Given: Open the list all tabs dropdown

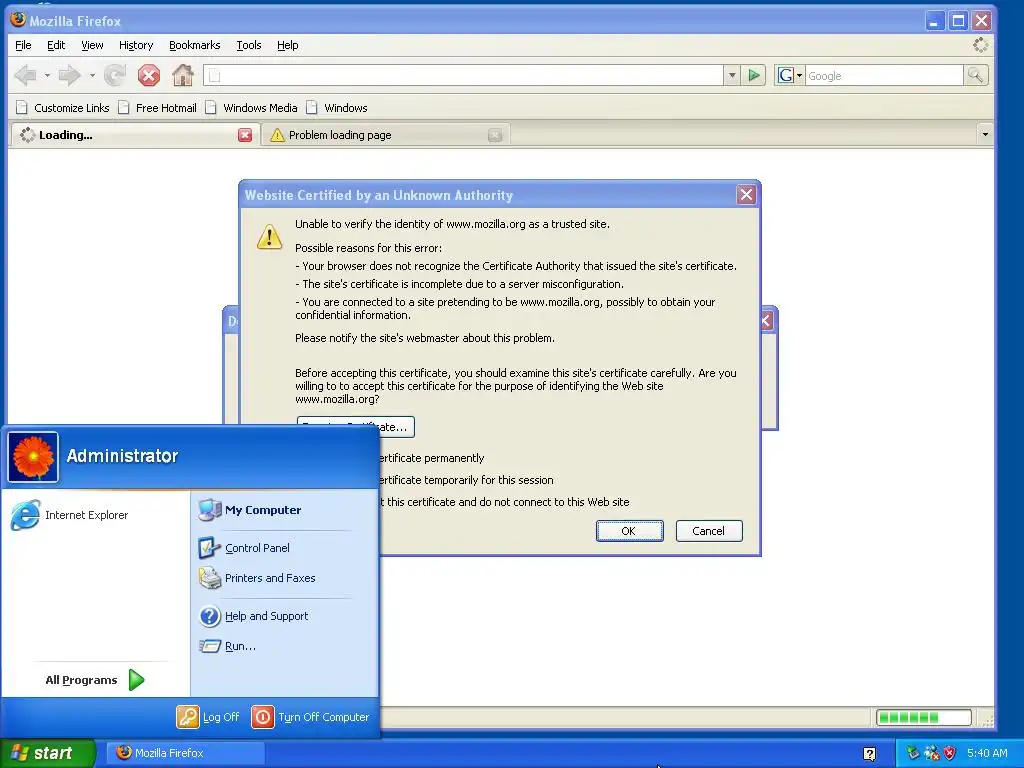Looking at the screenshot, I should (x=985, y=135).
